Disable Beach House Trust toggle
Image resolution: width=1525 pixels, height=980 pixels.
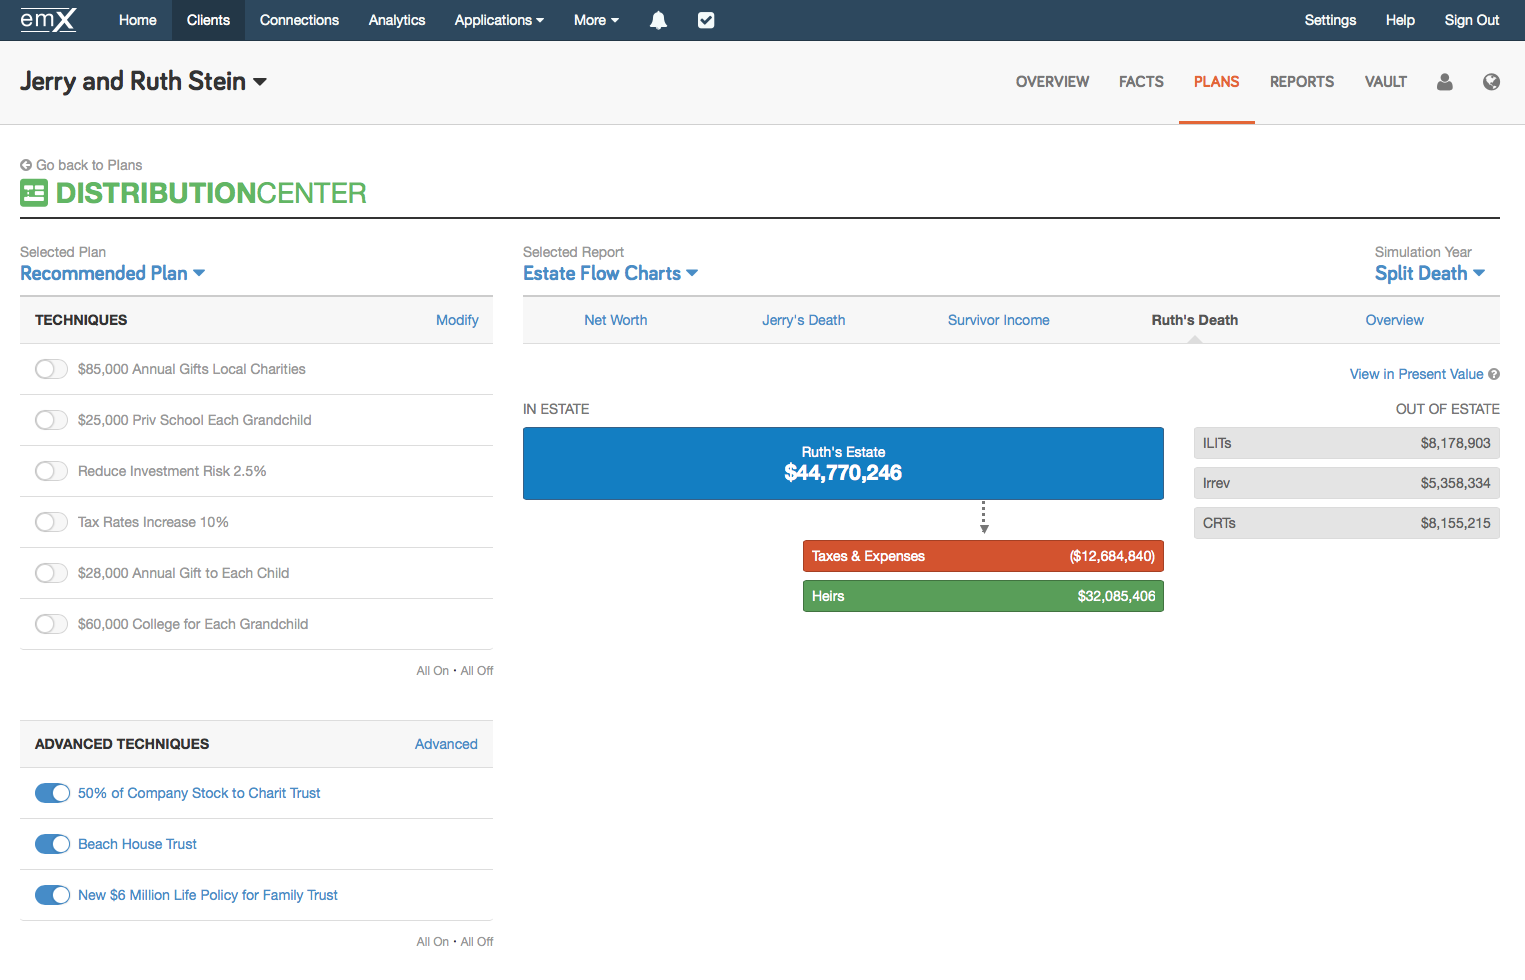(x=52, y=844)
